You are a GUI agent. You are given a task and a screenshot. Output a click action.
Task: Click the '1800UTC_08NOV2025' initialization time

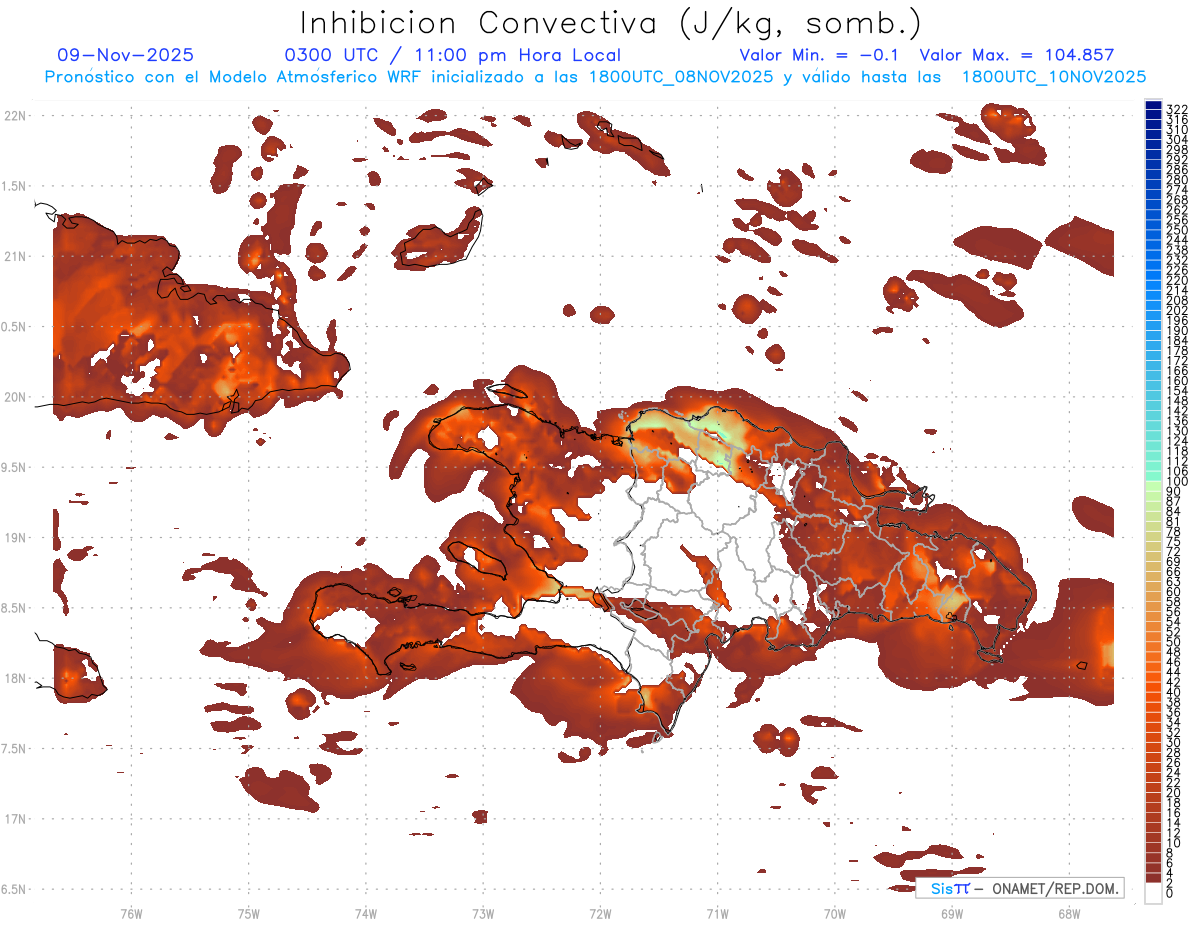point(680,77)
